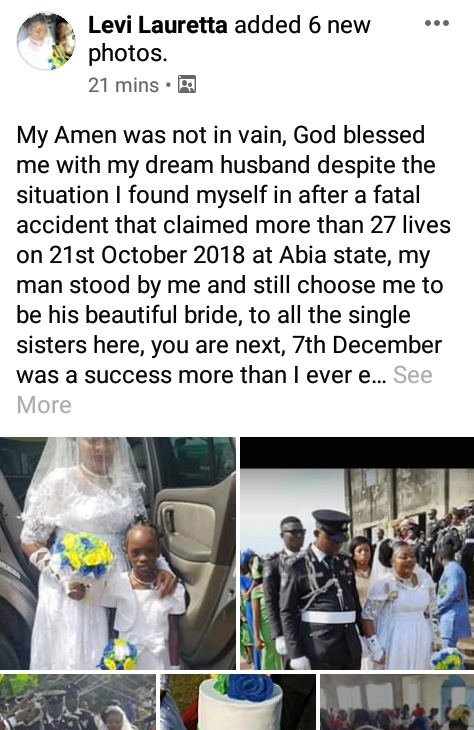Open the bottom-left uniformed officers photo
This screenshot has width=474, height=730.
pyautogui.click(x=78, y=702)
